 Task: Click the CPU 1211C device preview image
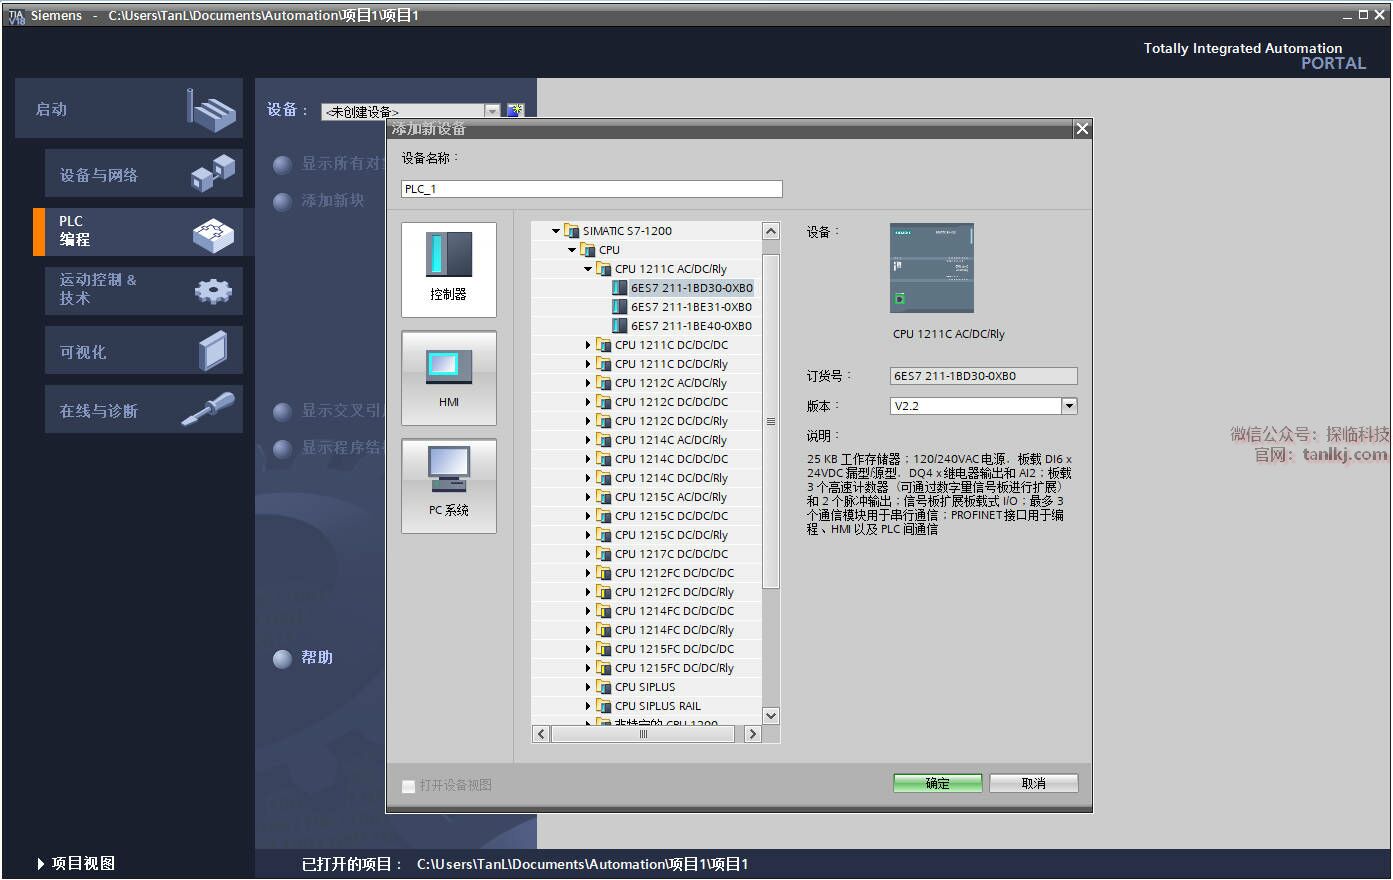click(x=932, y=268)
